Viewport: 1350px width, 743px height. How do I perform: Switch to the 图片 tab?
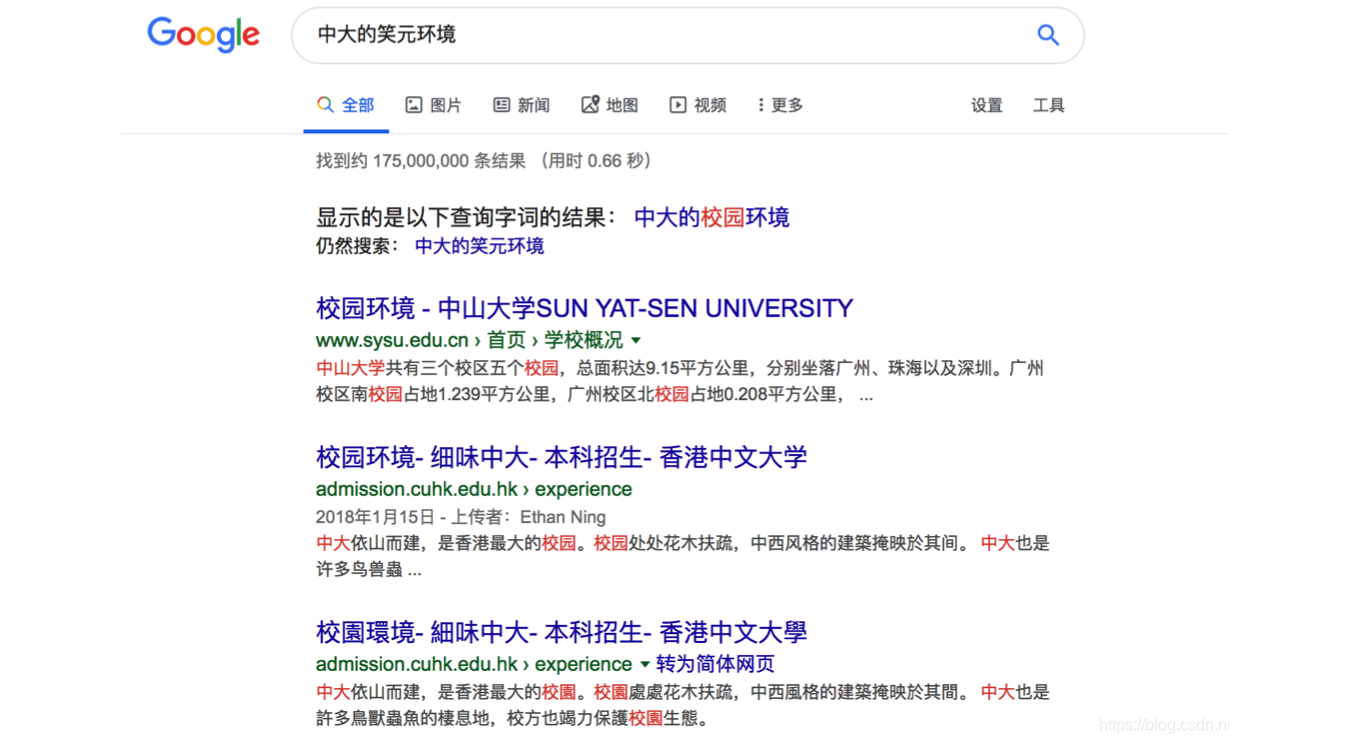tap(433, 105)
